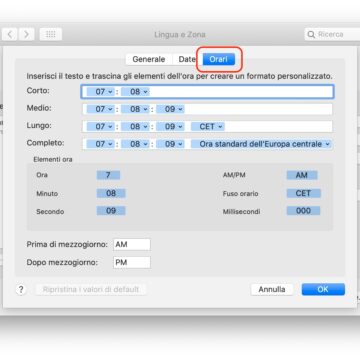Click the empty area of the Medio field
This screenshot has height=360, width=360.
click(x=258, y=109)
